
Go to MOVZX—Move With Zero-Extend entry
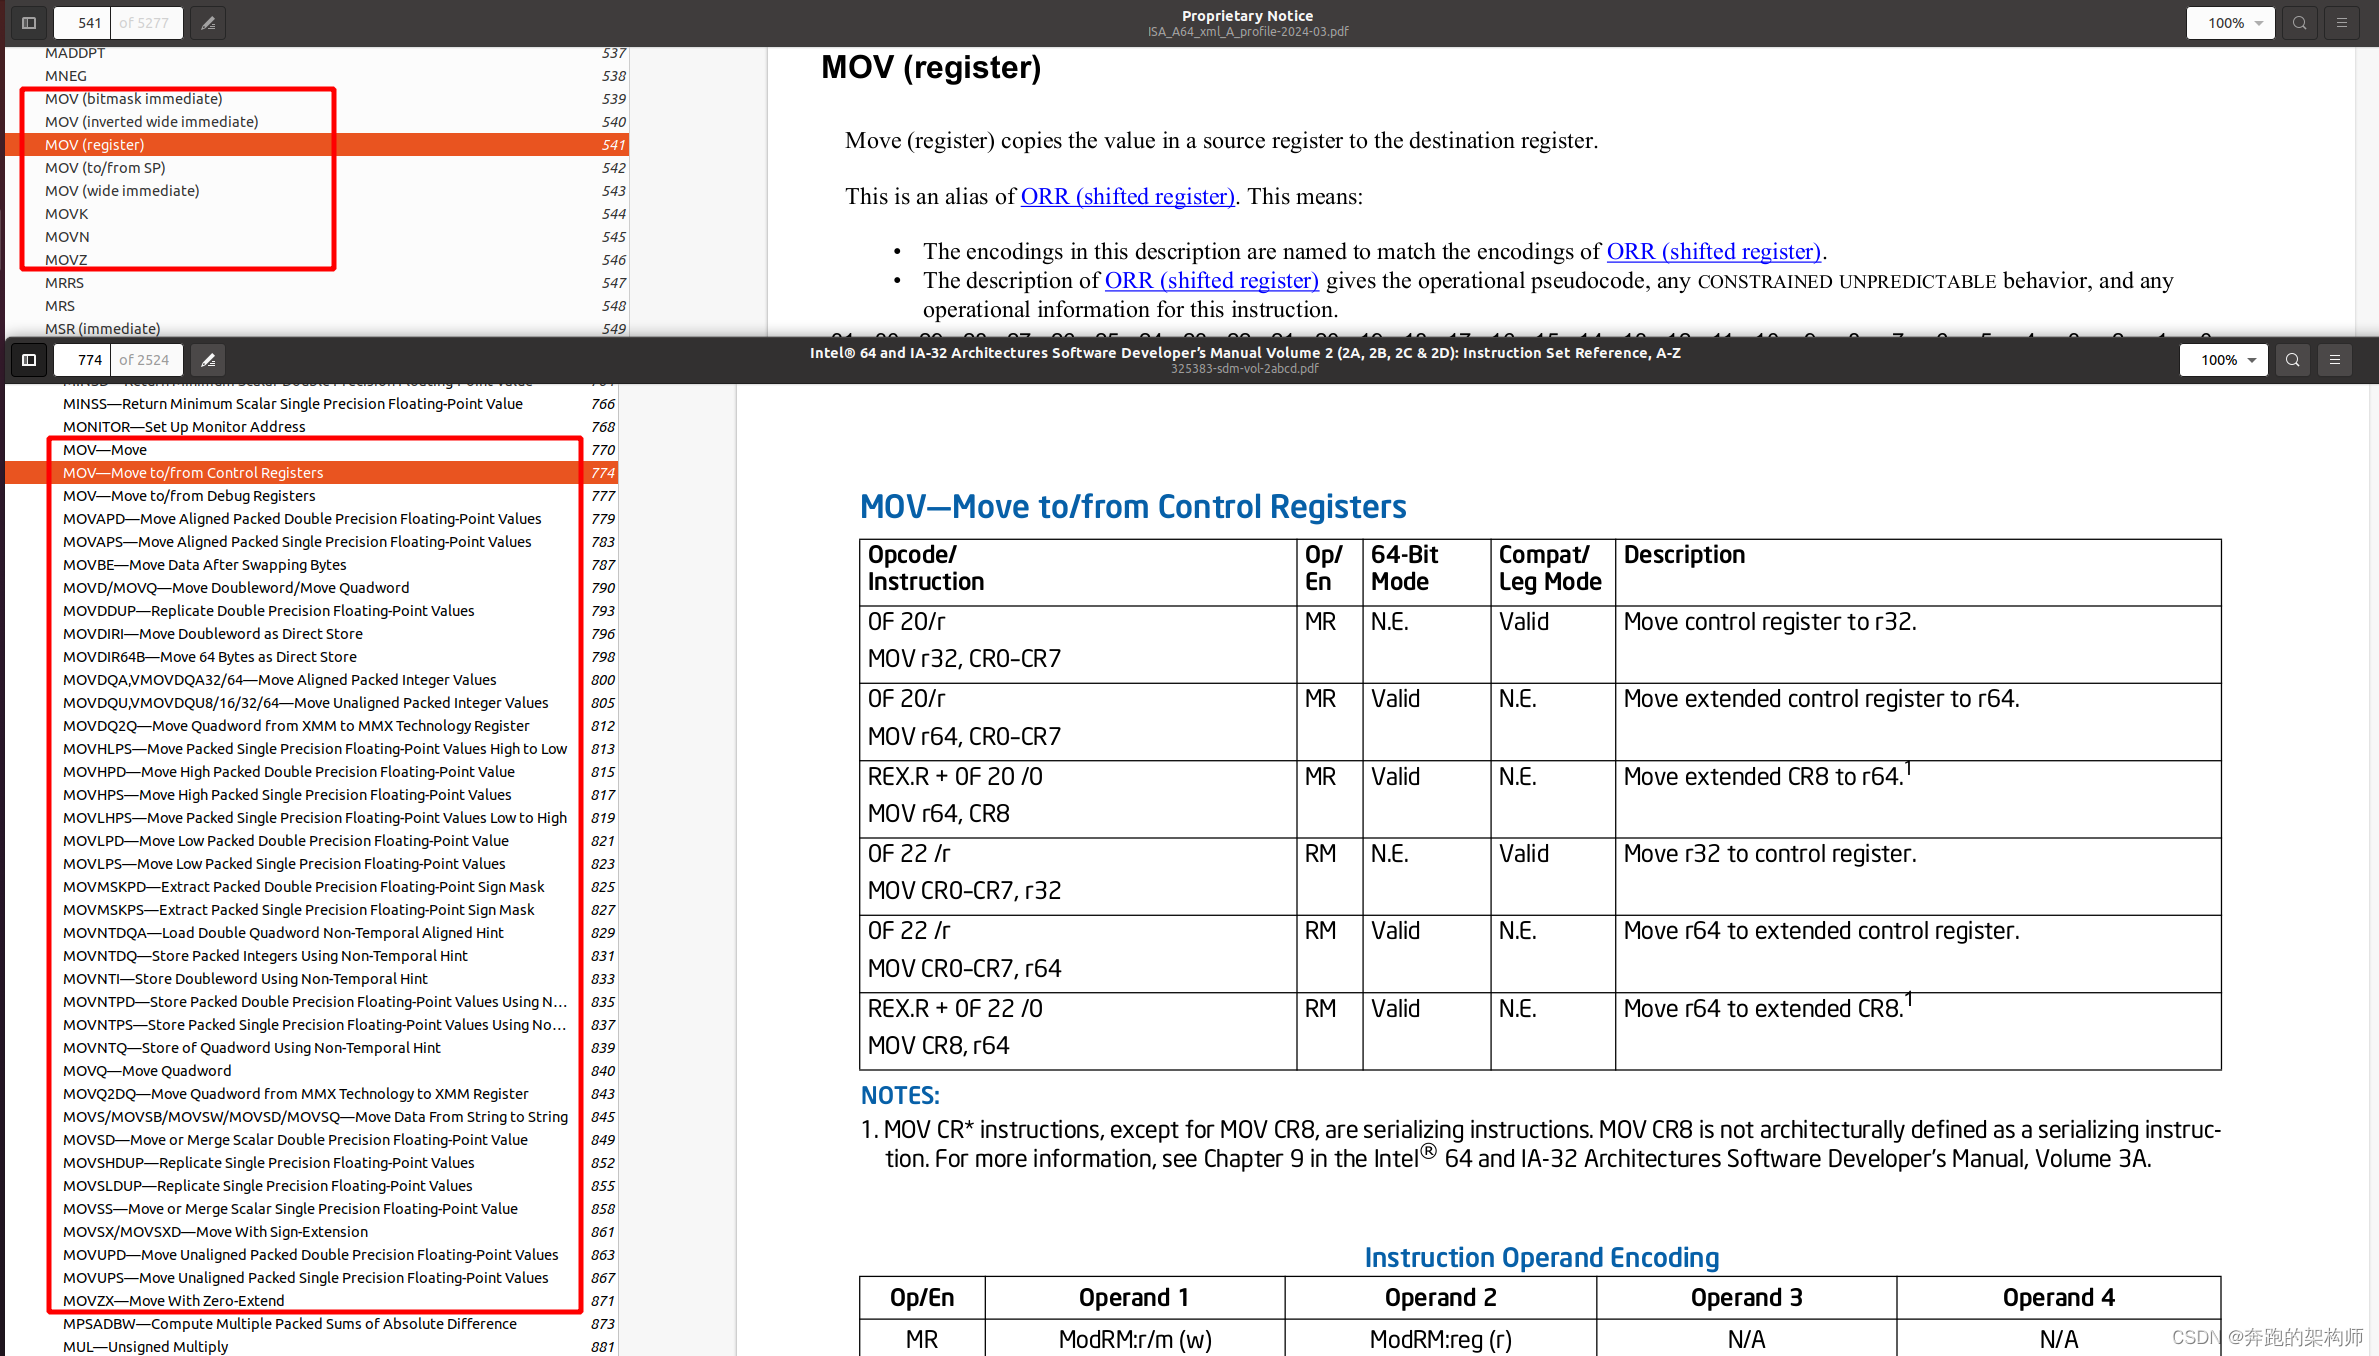point(173,1301)
